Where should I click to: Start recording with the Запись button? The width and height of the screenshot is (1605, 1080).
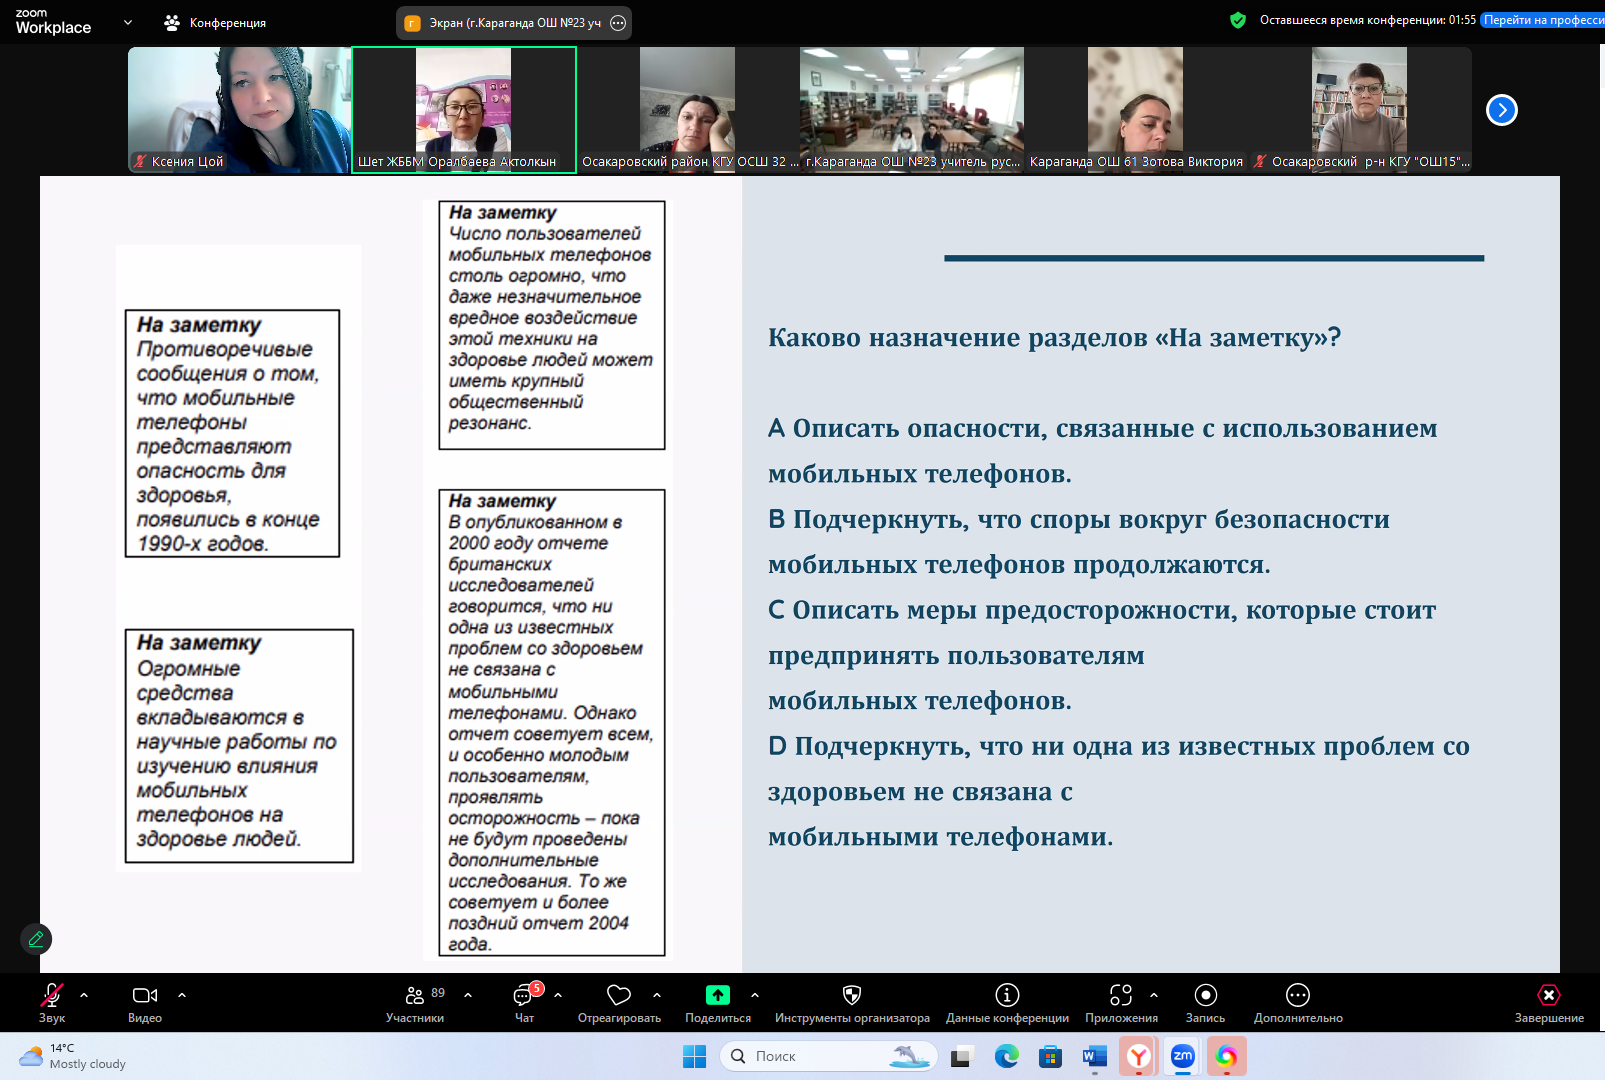point(1205,996)
